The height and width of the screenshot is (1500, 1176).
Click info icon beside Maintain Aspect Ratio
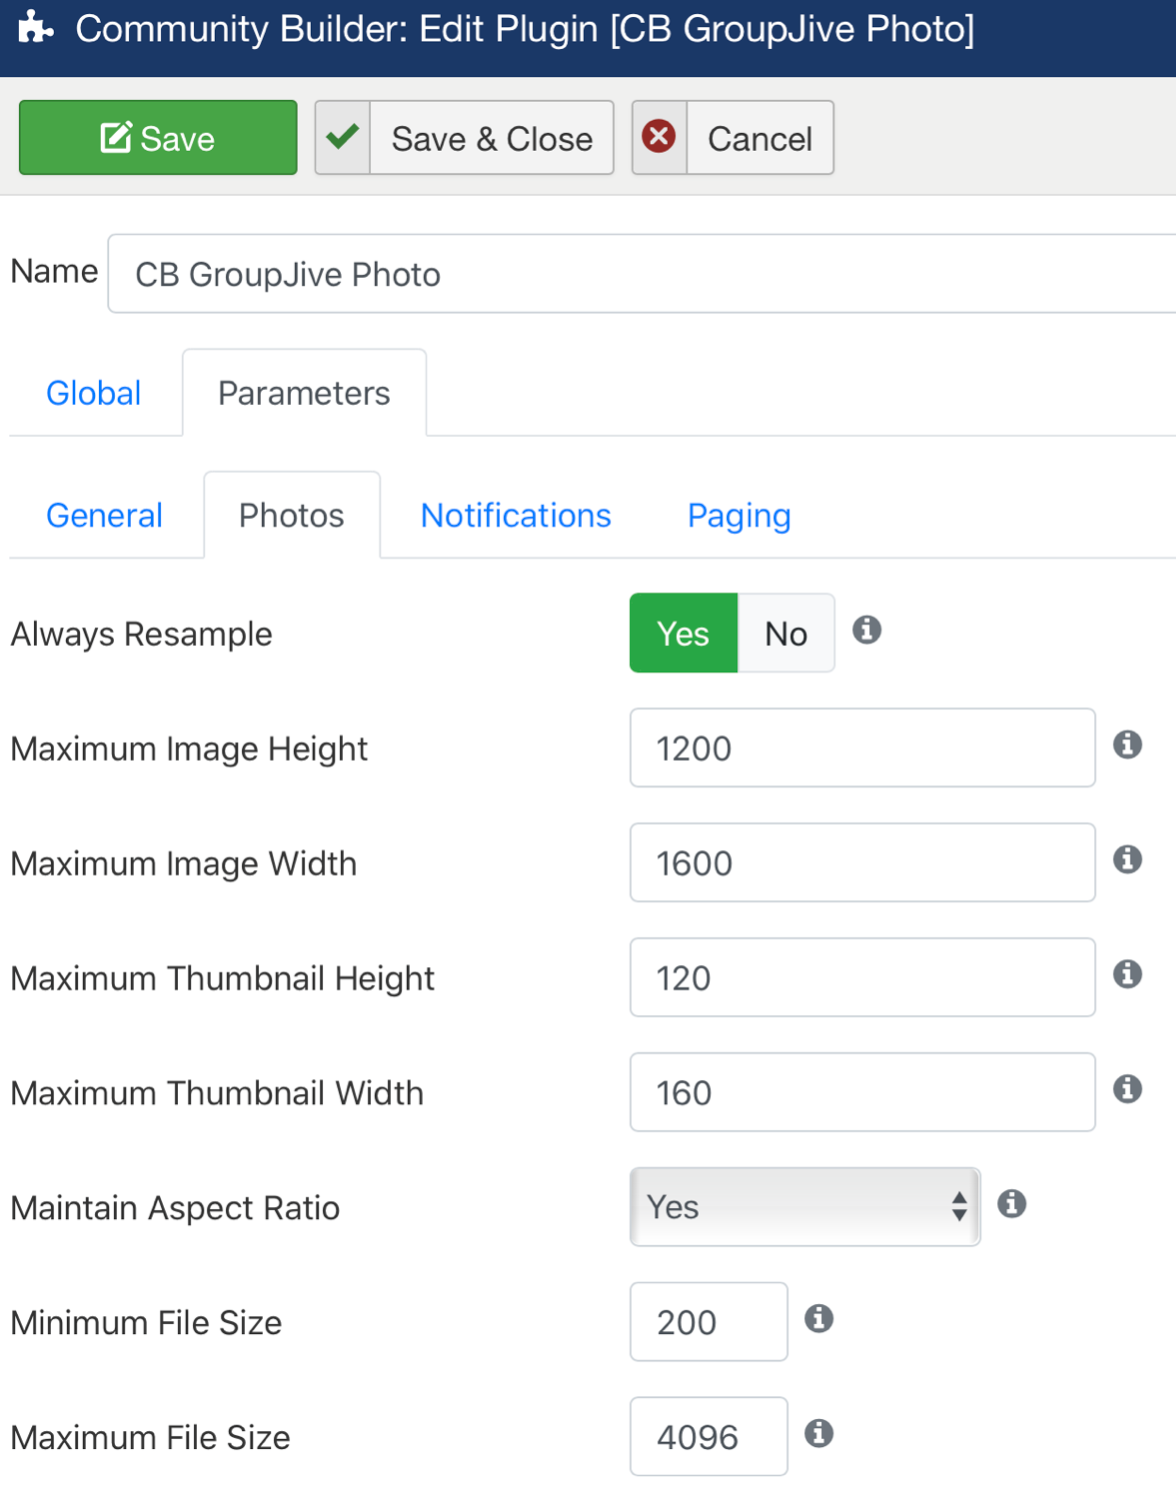pyautogui.click(x=1012, y=1203)
